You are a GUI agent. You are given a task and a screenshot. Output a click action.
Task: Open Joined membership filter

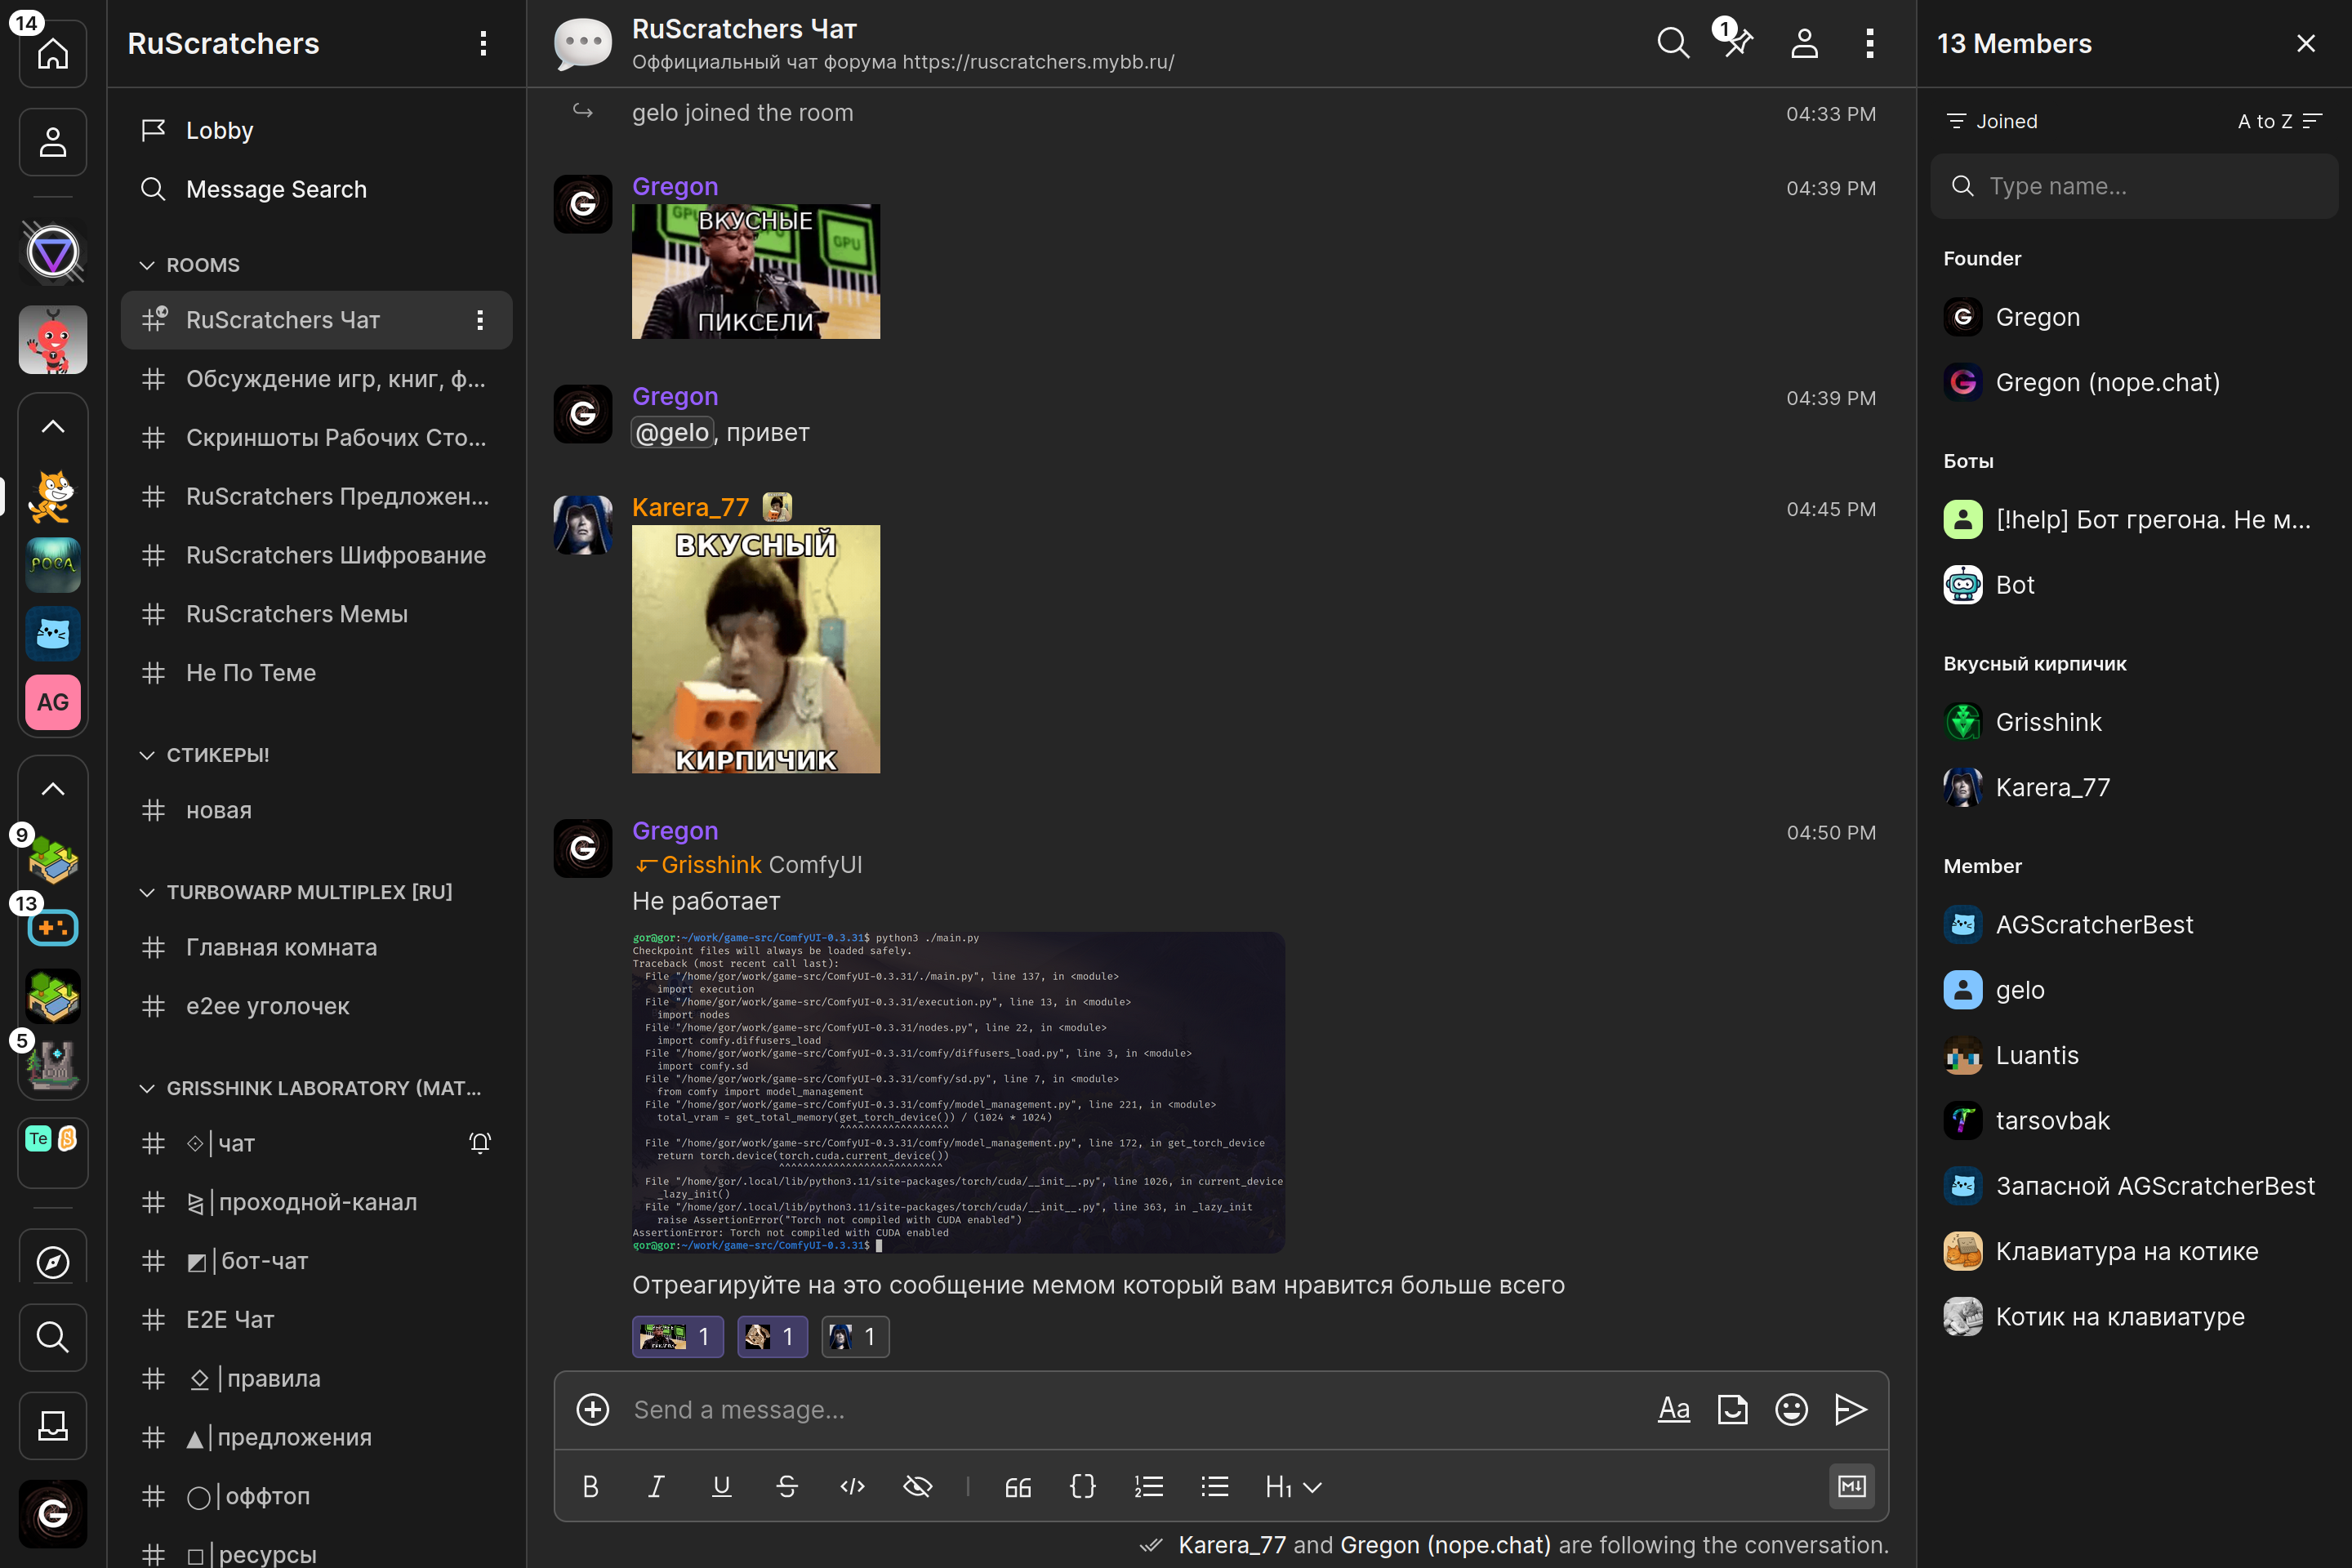(x=1992, y=121)
